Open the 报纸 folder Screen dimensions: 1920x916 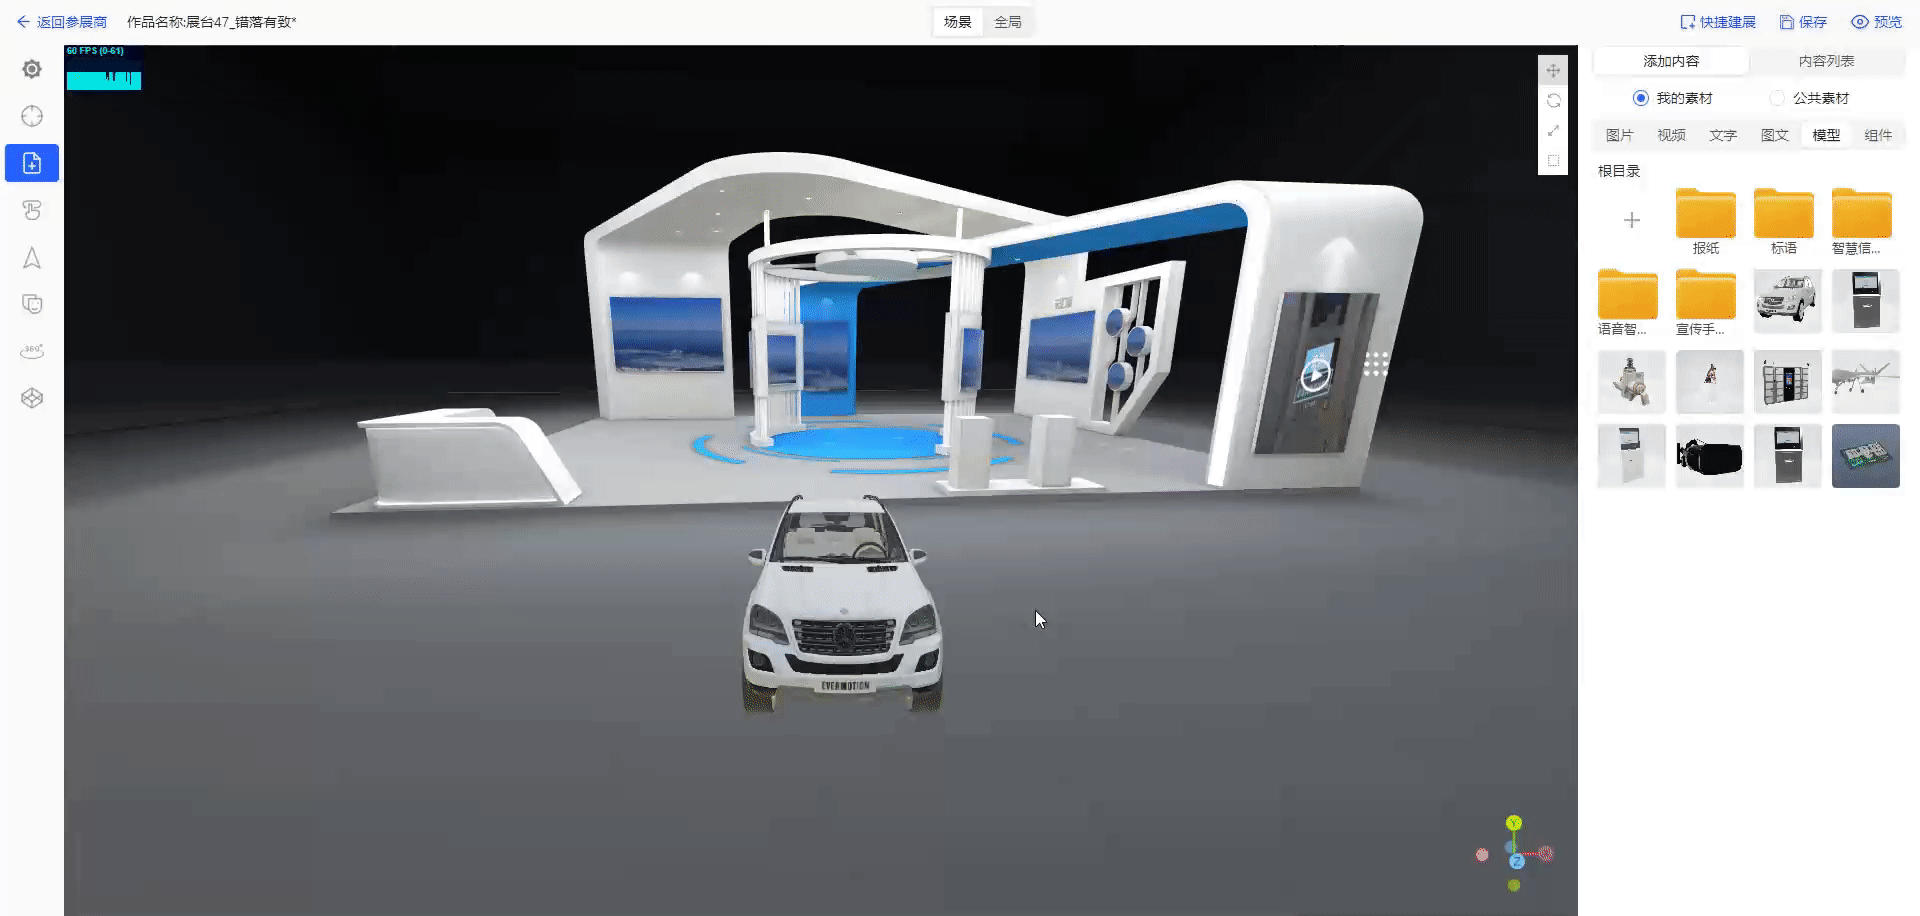[x=1705, y=214]
